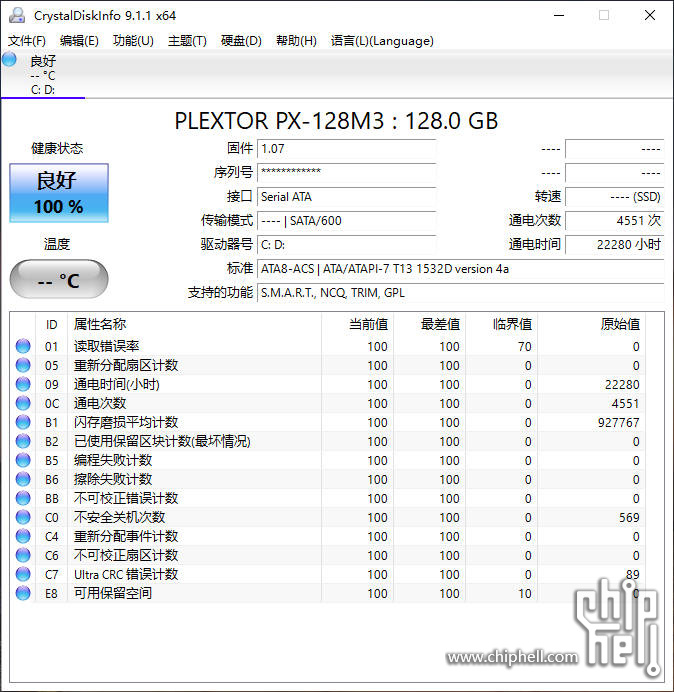This screenshot has height=692, width=674.
Task: Click the 支持的功能 field with S.M.A.R.T., NCQ
Action: (x=460, y=292)
